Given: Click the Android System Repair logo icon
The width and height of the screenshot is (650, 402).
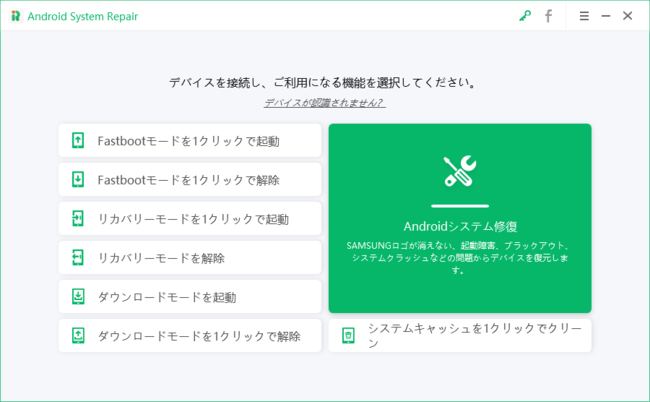Looking at the screenshot, I should 16,16.
